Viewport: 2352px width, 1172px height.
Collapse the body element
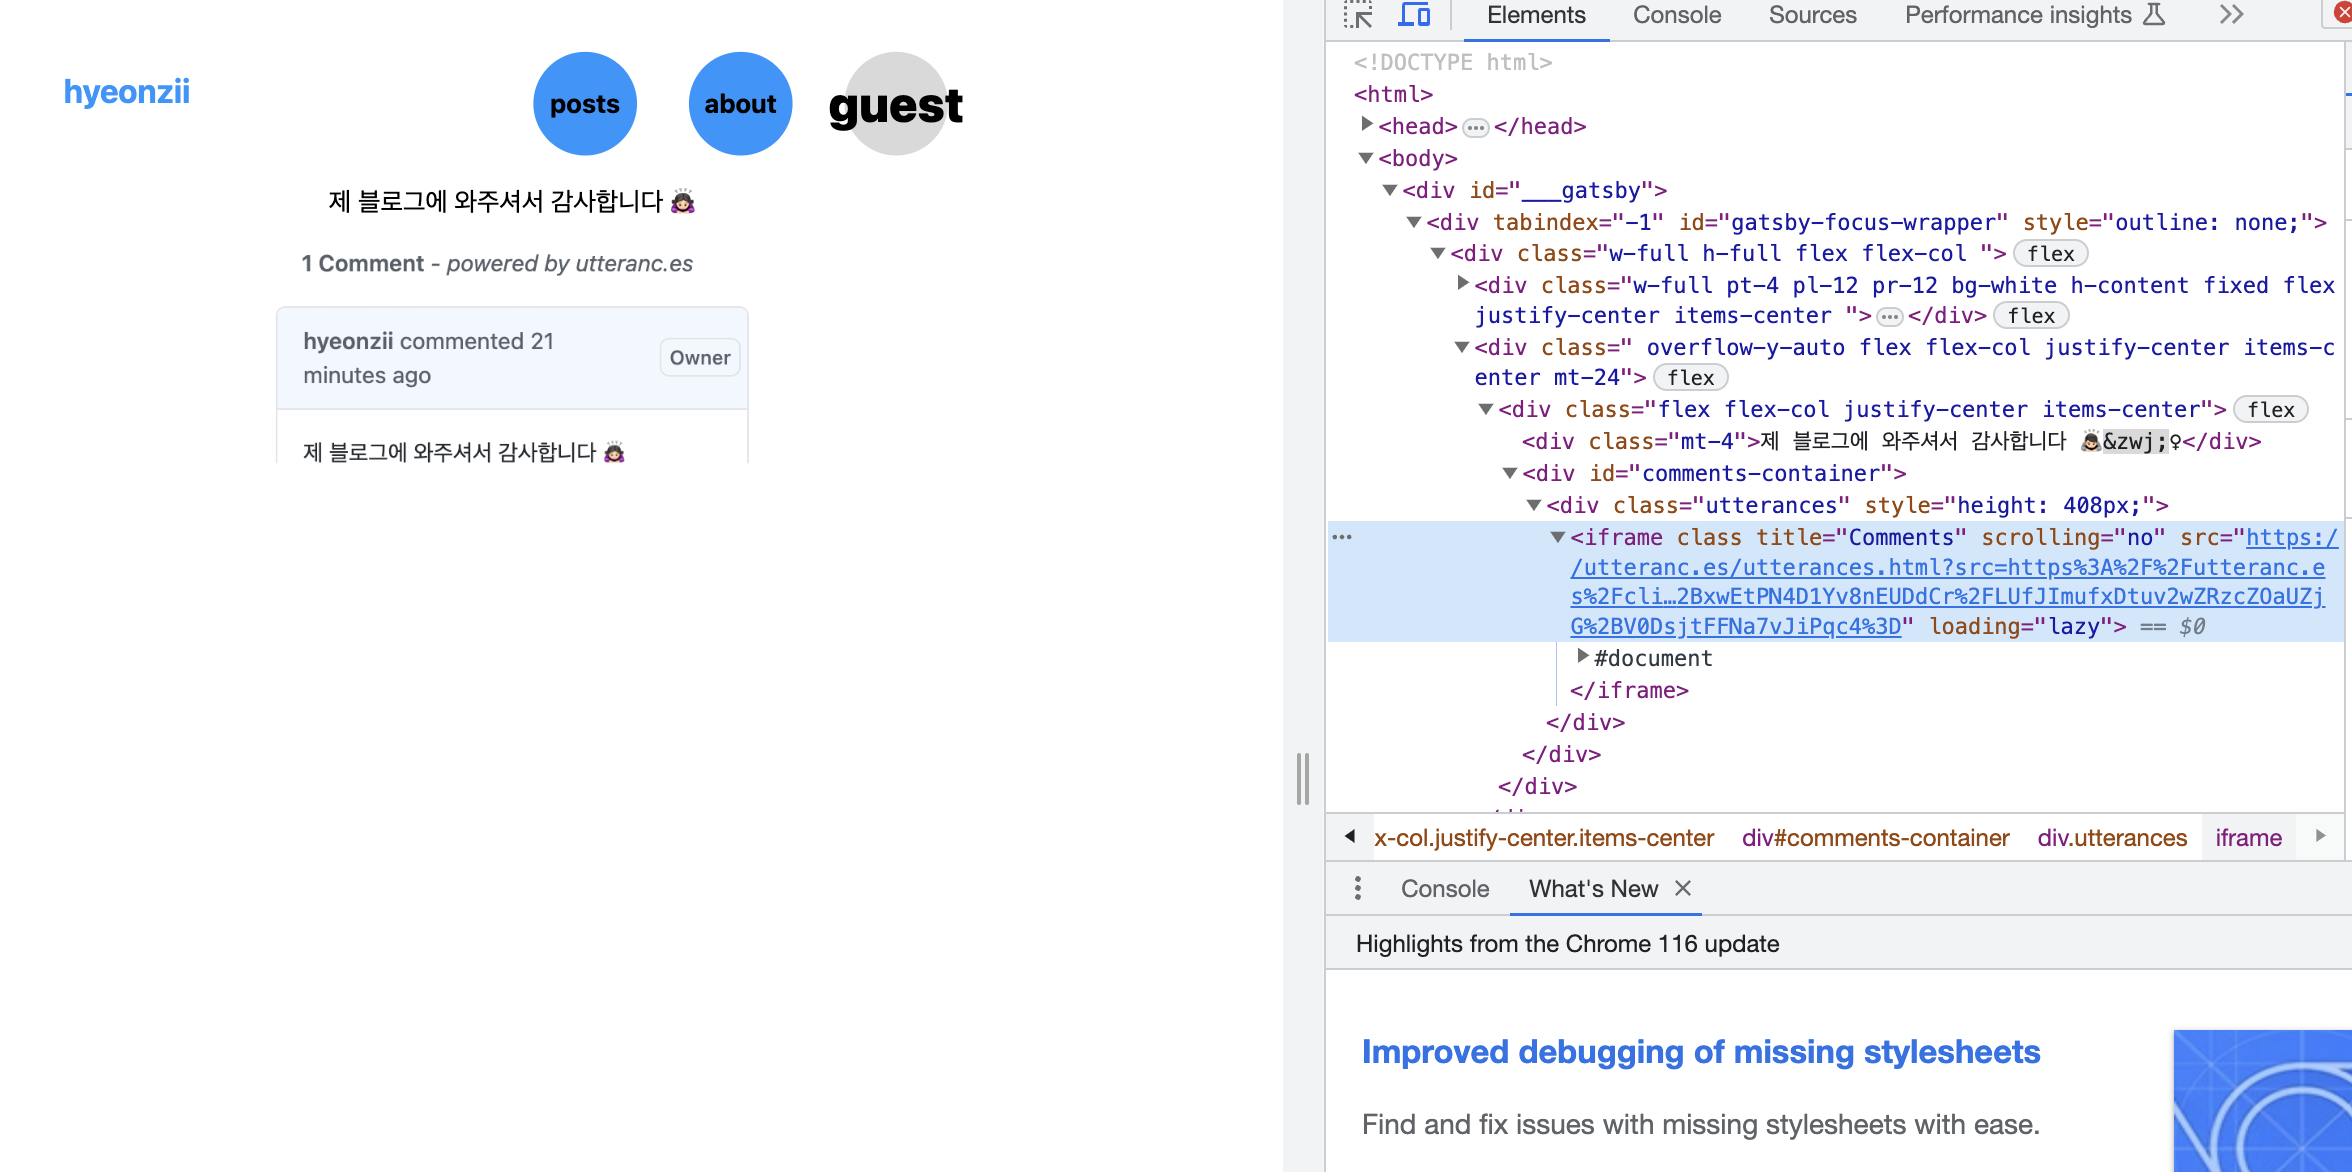[1366, 158]
